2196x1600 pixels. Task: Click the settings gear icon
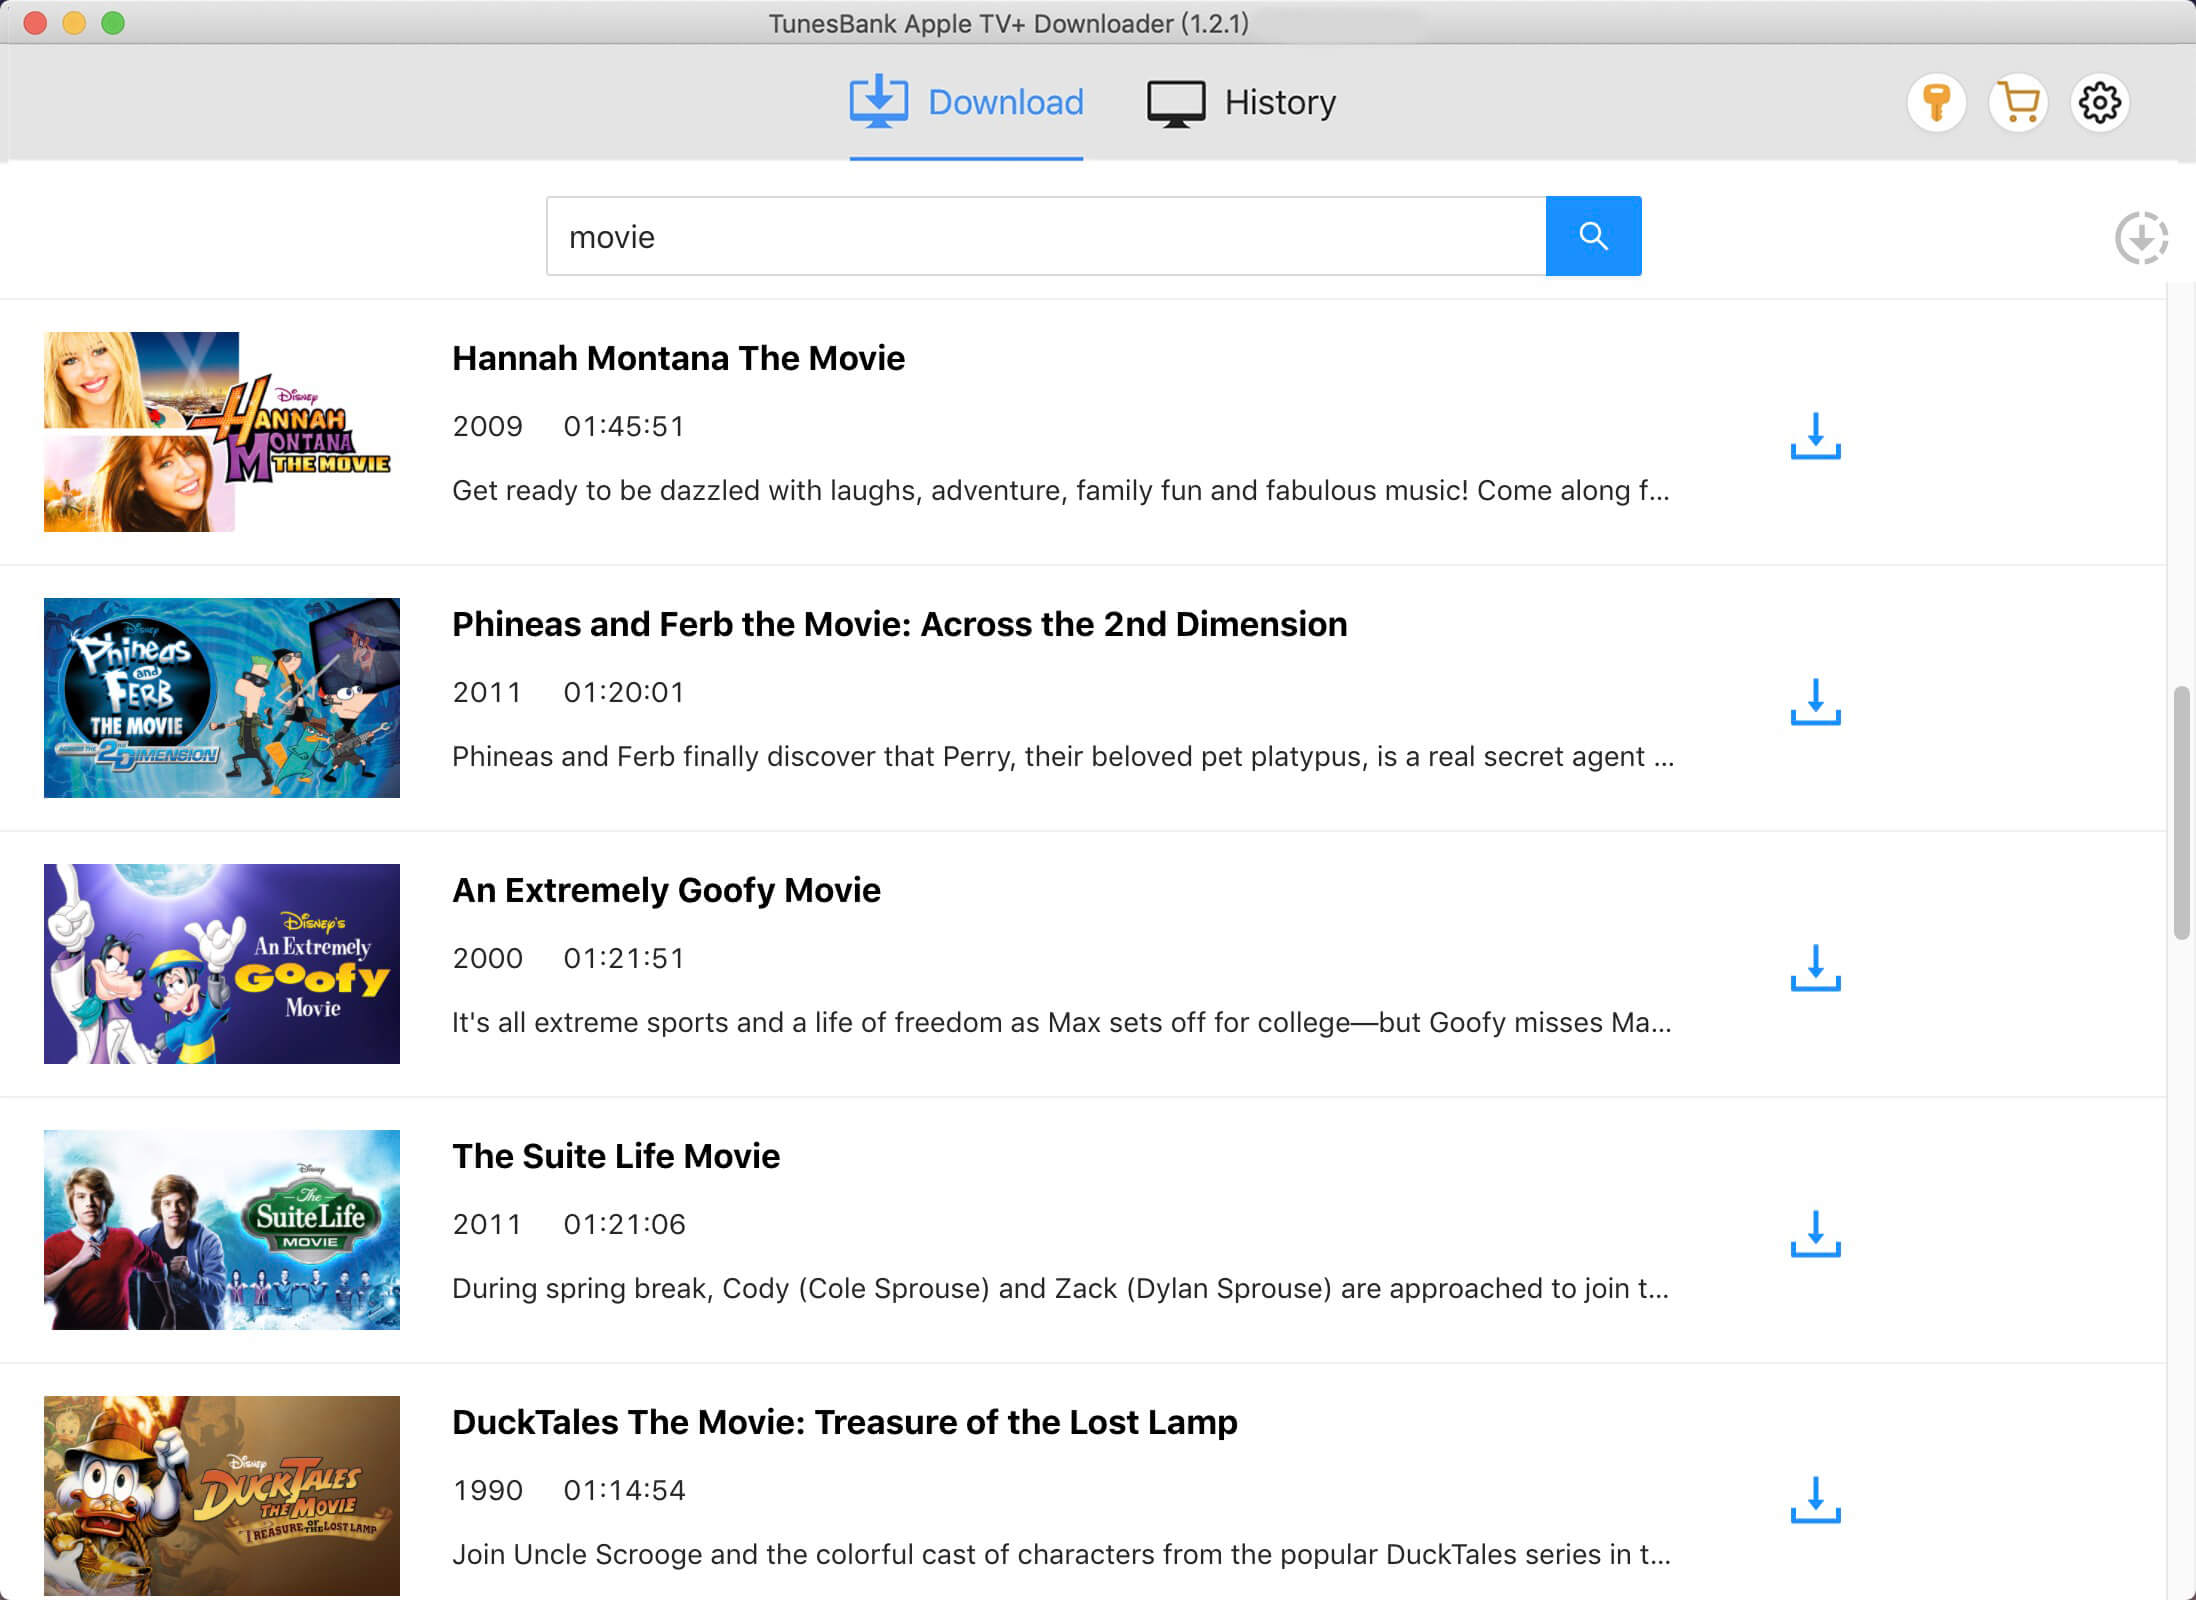click(x=2101, y=102)
